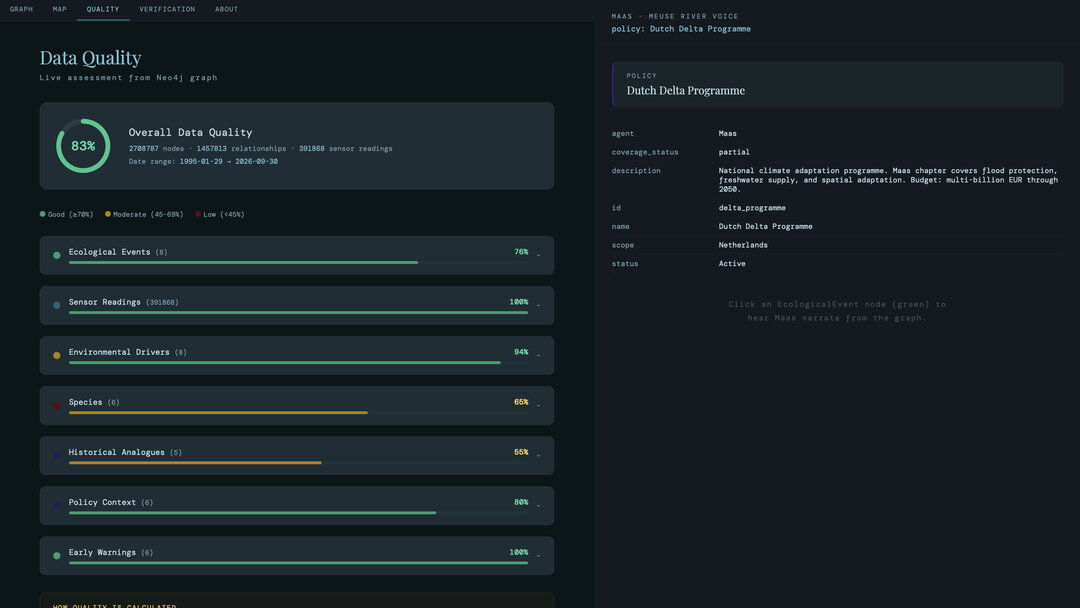Image resolution: width=1080 pixels, height=608 pixels.
Task: Click the Low legend red dot
Action: coord(198,214)
